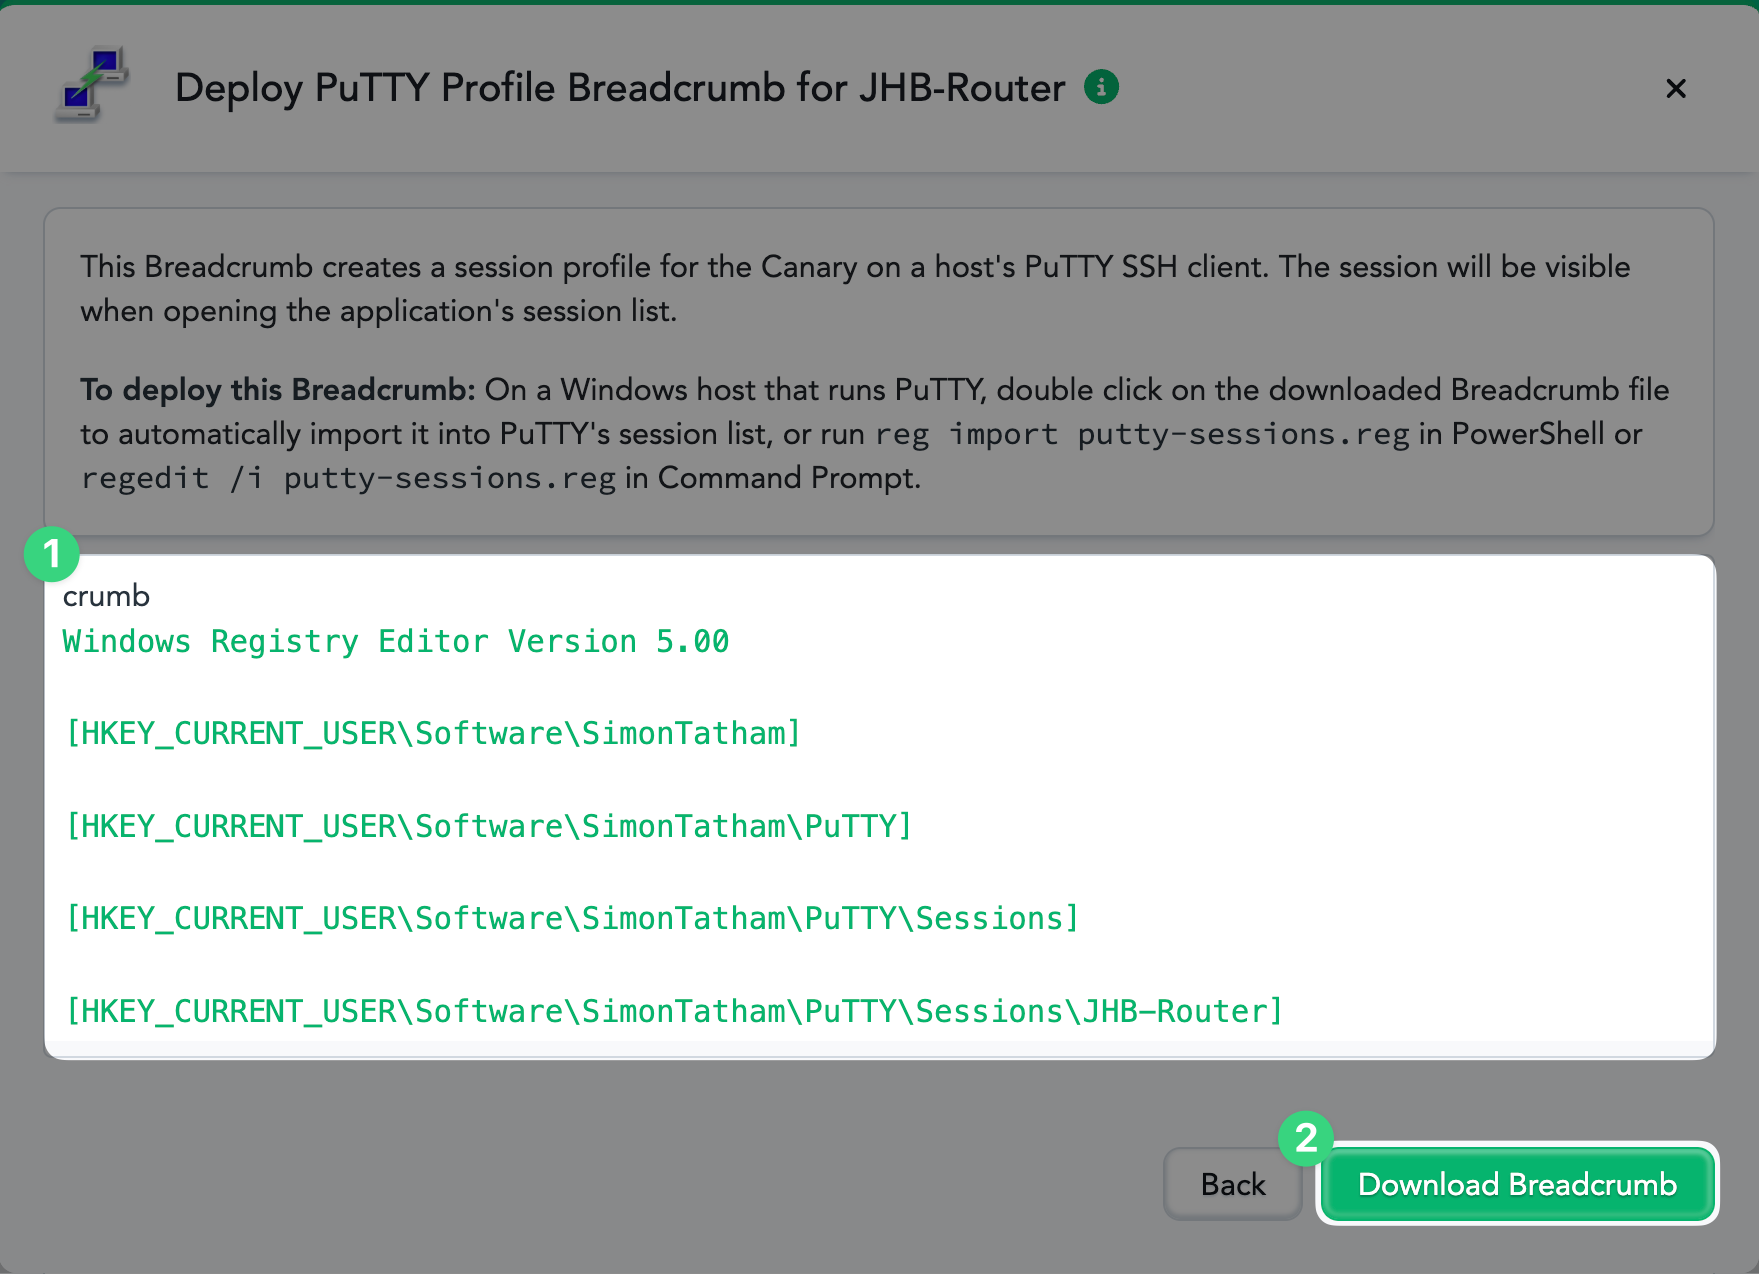
Task: Click the green info icon beside the title
Action: [1101, 87]
